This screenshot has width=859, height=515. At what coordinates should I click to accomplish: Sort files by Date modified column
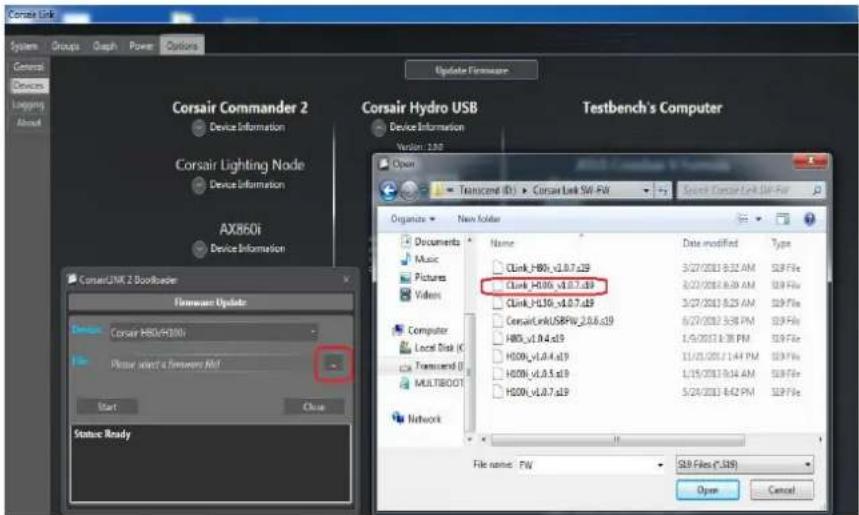click(710, 243)
